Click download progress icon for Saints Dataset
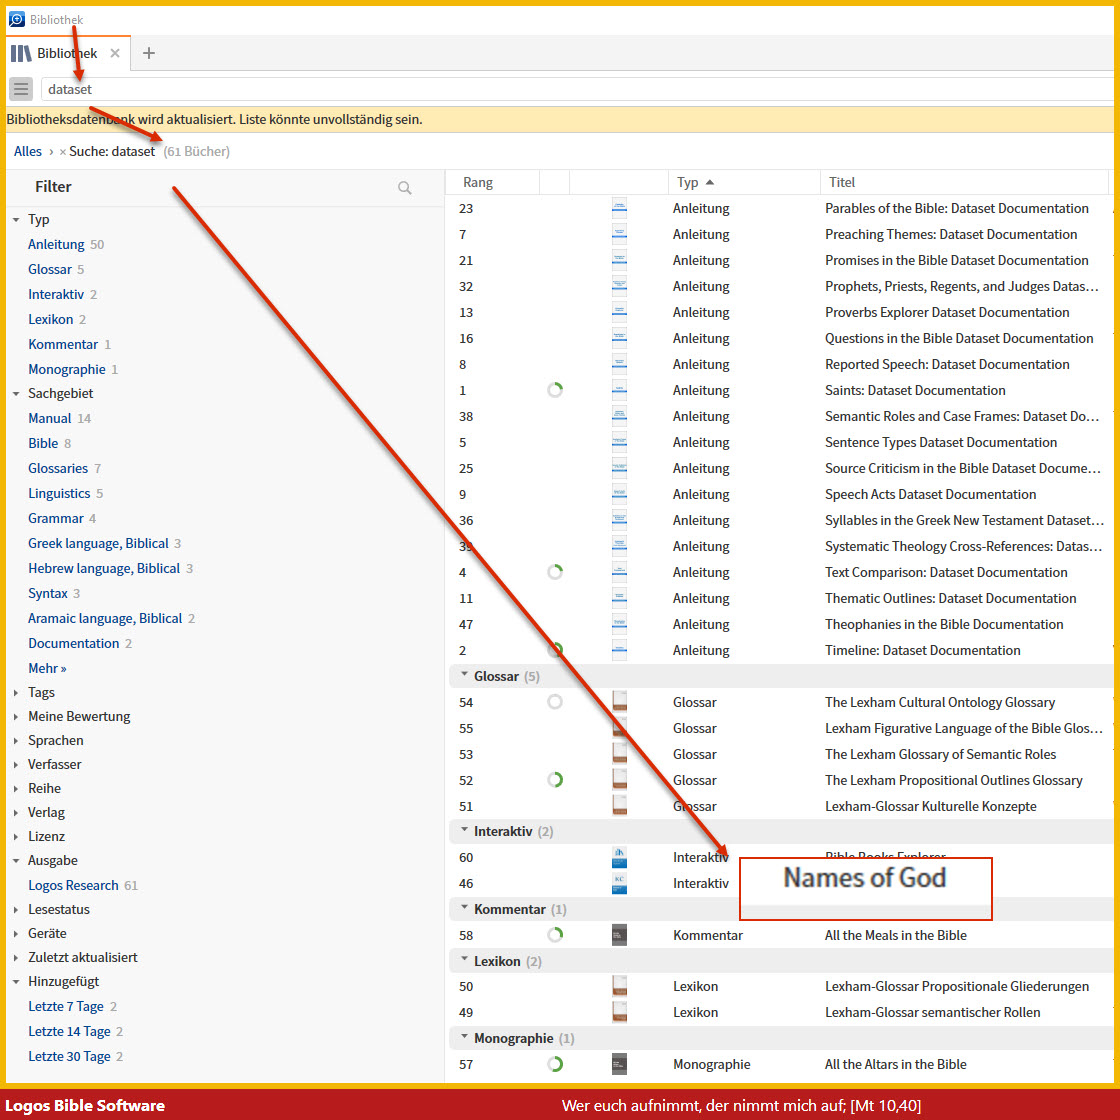Image resolution: width=1120 pixels, height=1120 pixels. (555, 390)
